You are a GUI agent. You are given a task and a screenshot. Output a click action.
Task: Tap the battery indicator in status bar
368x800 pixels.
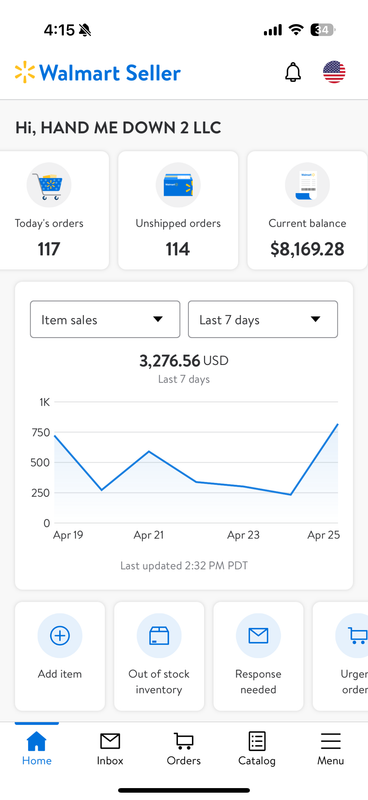[323, 30]
